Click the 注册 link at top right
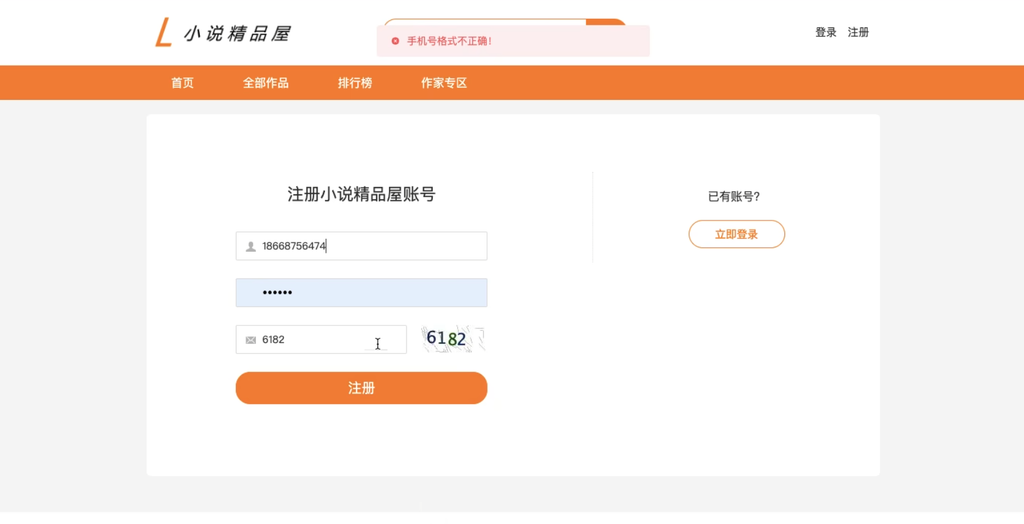The width and height of the screenshot is (1024, 524). tap(858, 32)
